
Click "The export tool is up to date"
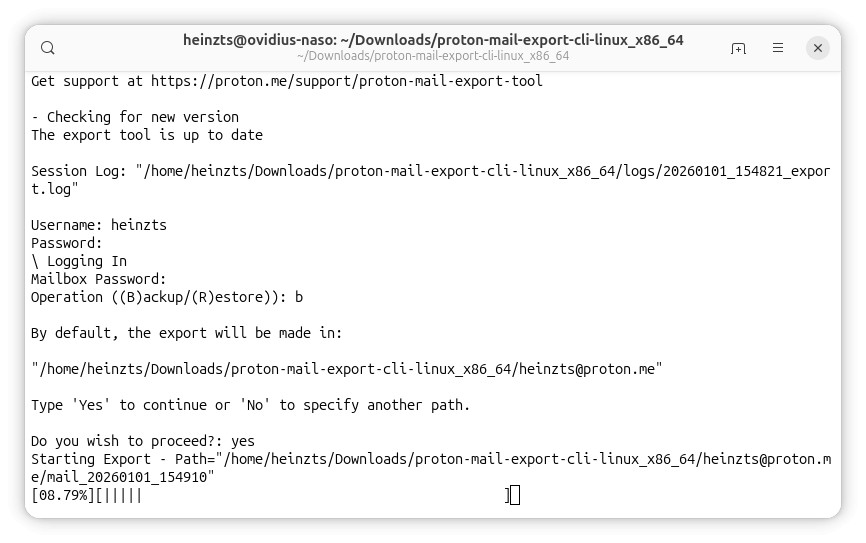coord(147,135)
